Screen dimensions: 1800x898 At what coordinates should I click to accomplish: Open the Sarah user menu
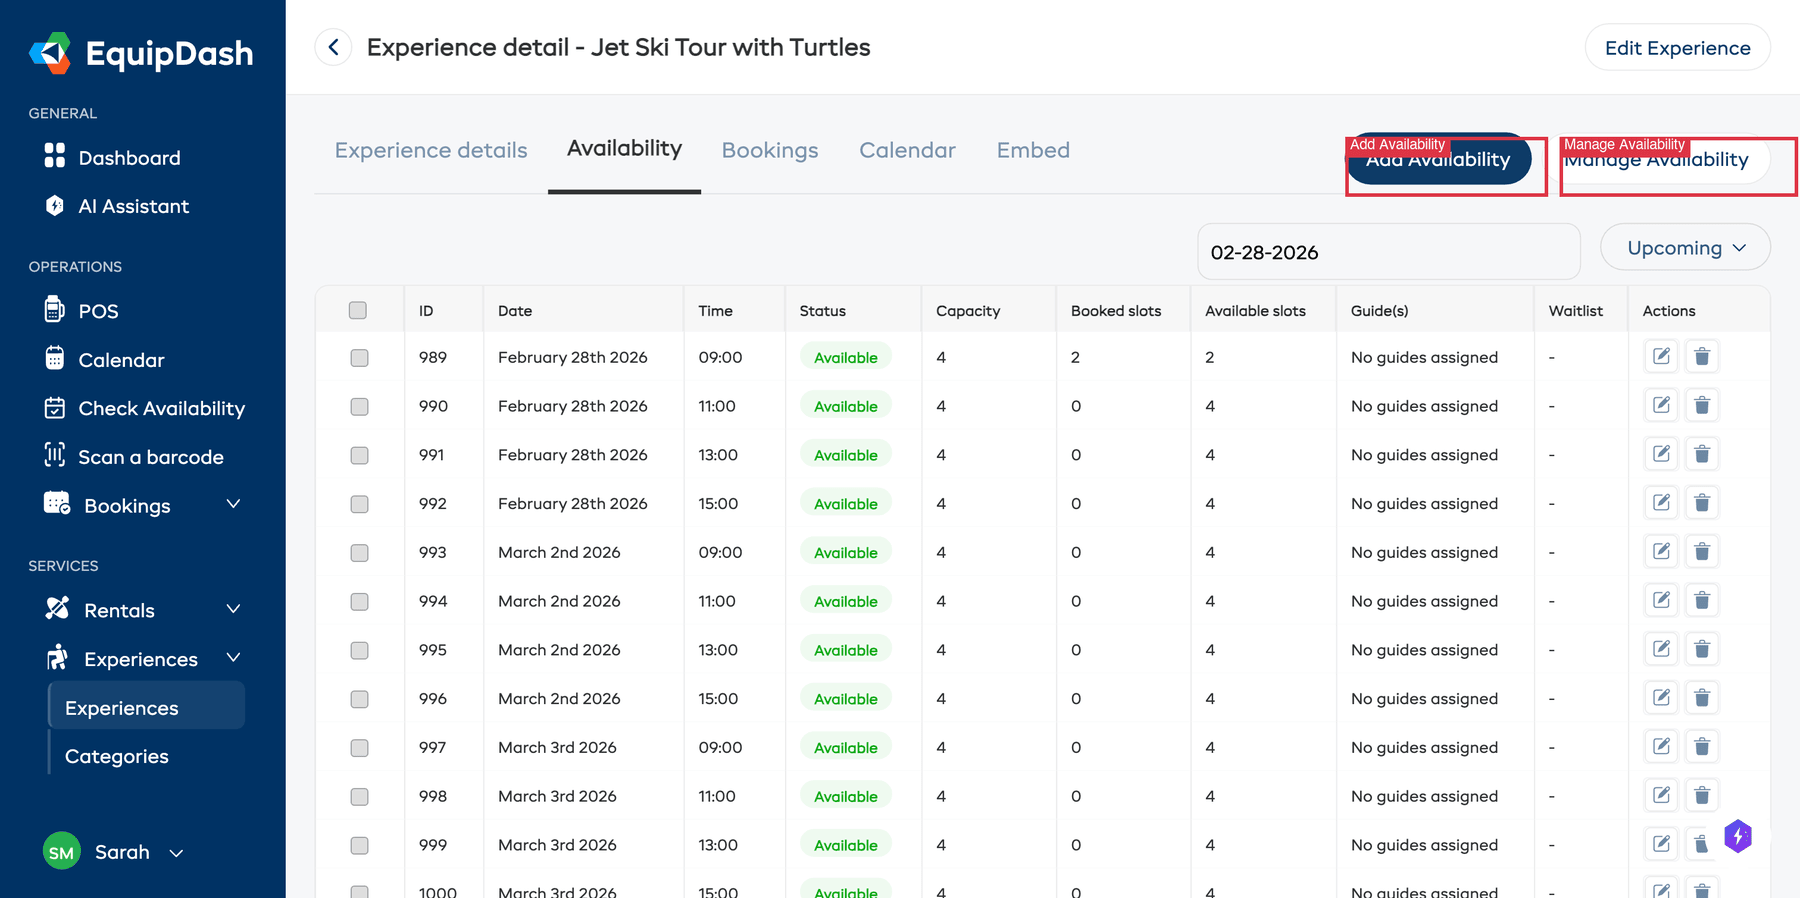(x=115, y=852)
